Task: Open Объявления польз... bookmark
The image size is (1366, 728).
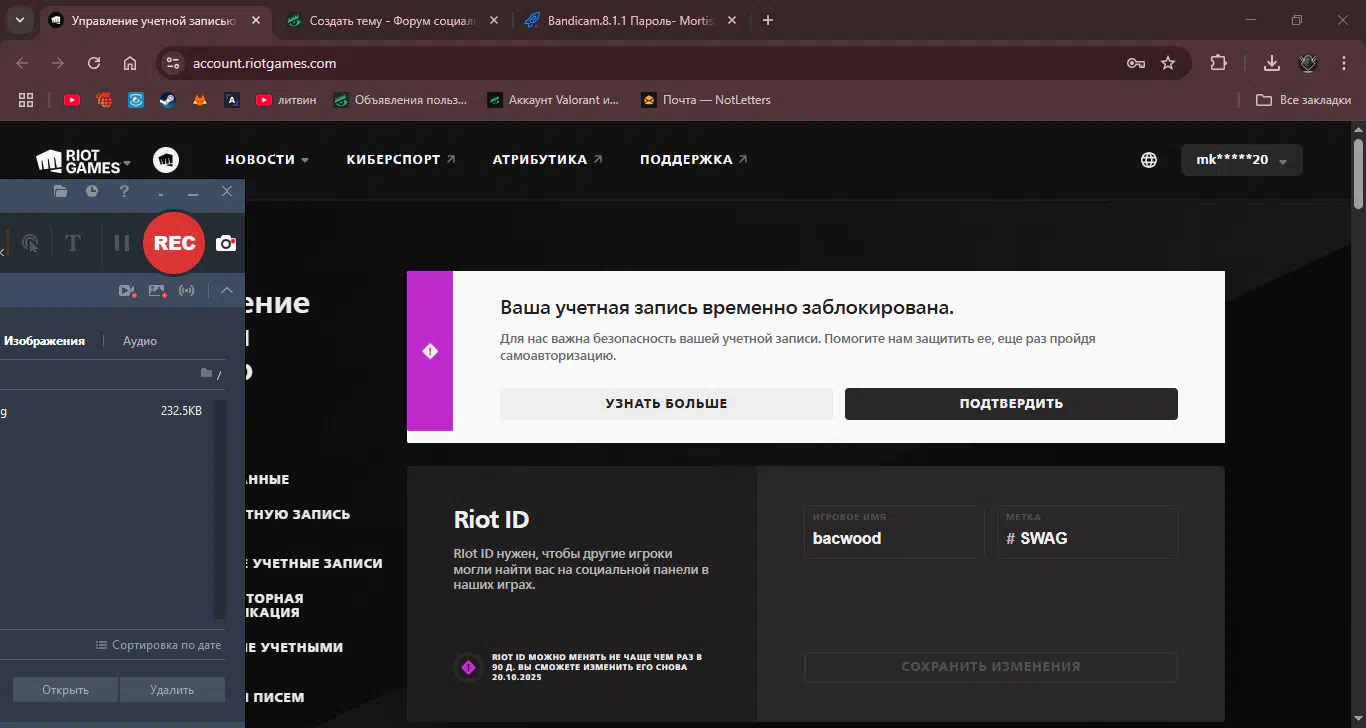Action: click(400, 100)
